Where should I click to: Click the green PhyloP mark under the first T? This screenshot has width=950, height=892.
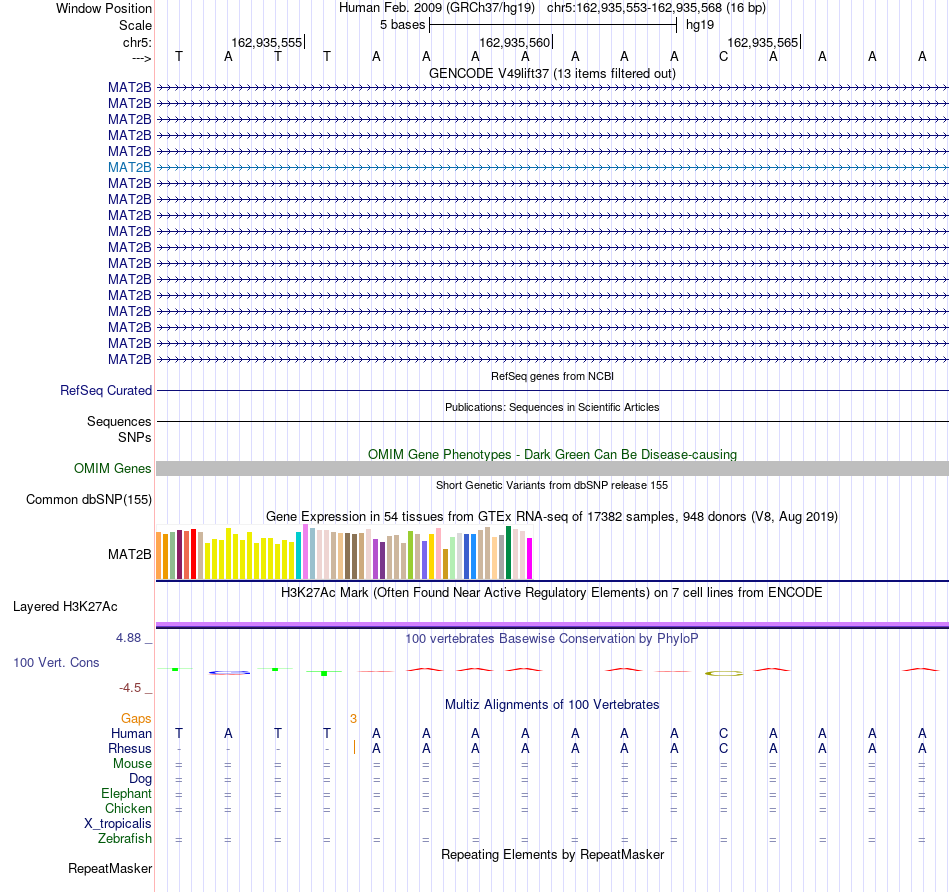point(175,669)
